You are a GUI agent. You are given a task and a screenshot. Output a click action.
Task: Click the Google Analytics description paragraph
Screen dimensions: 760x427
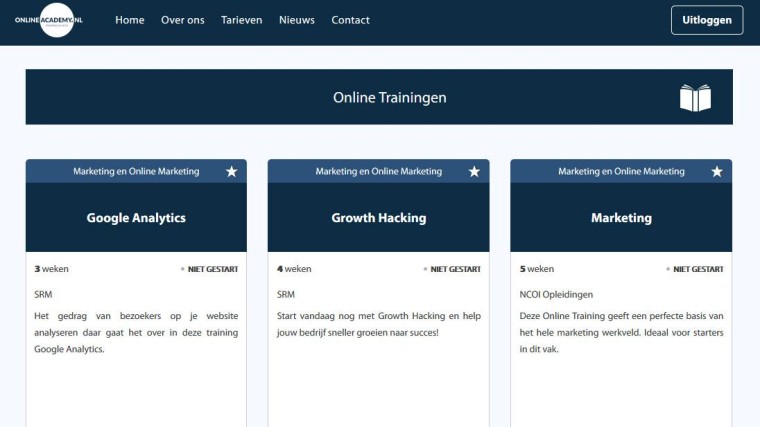(136, 332)
